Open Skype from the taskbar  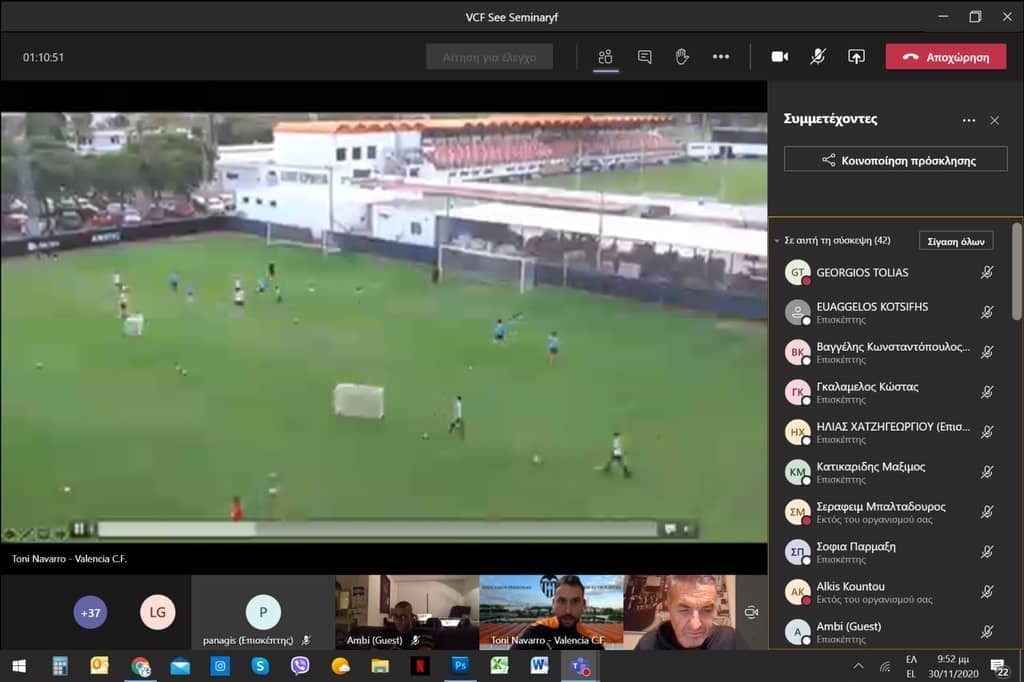click(260, 666)
